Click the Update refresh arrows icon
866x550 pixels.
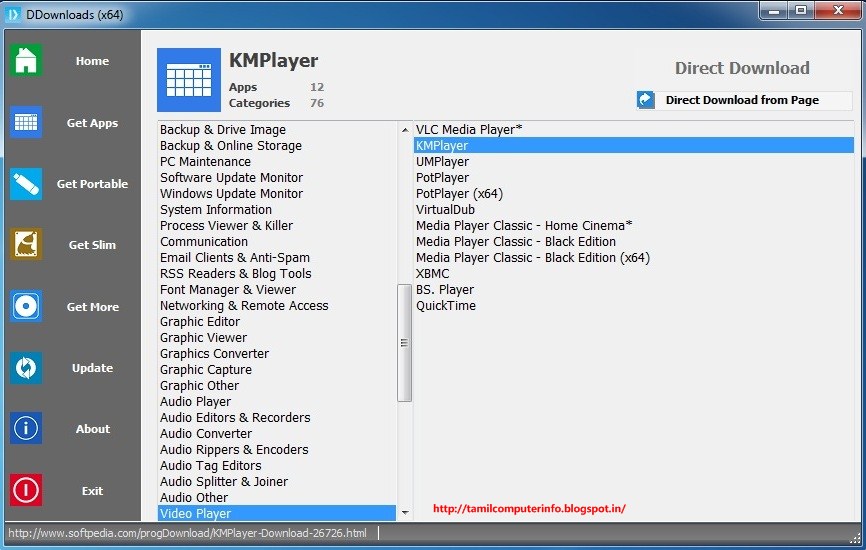pos(25,367)
